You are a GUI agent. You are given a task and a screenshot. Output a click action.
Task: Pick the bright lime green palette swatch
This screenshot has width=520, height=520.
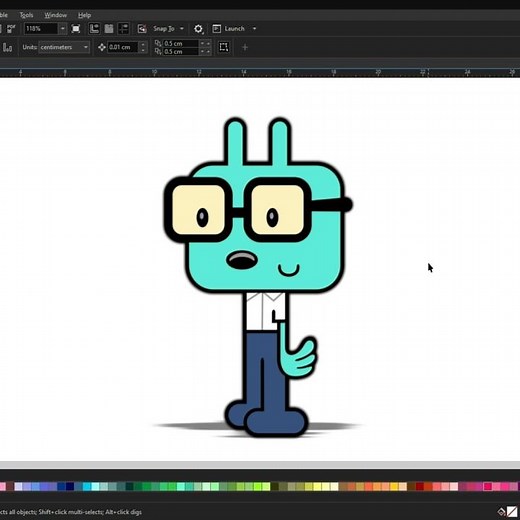[257, 486]
